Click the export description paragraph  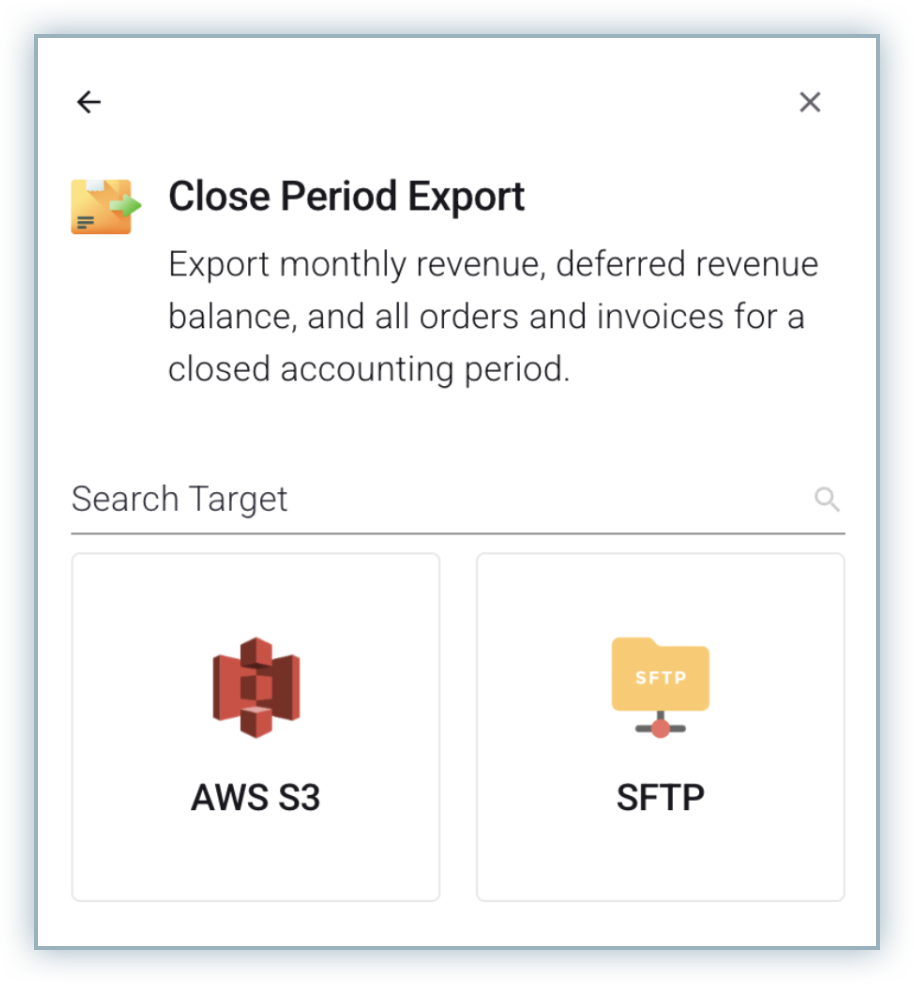(492, 317)
